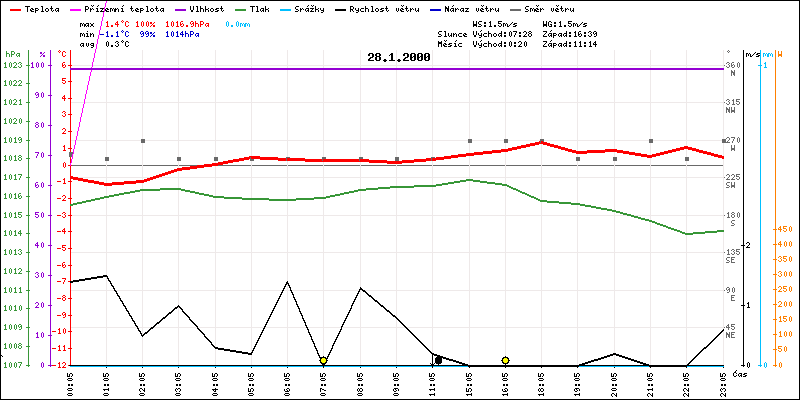The image size is (800, 400).
Task: Click the black moon marker near 11:05
Action: (x=438, y=360)
